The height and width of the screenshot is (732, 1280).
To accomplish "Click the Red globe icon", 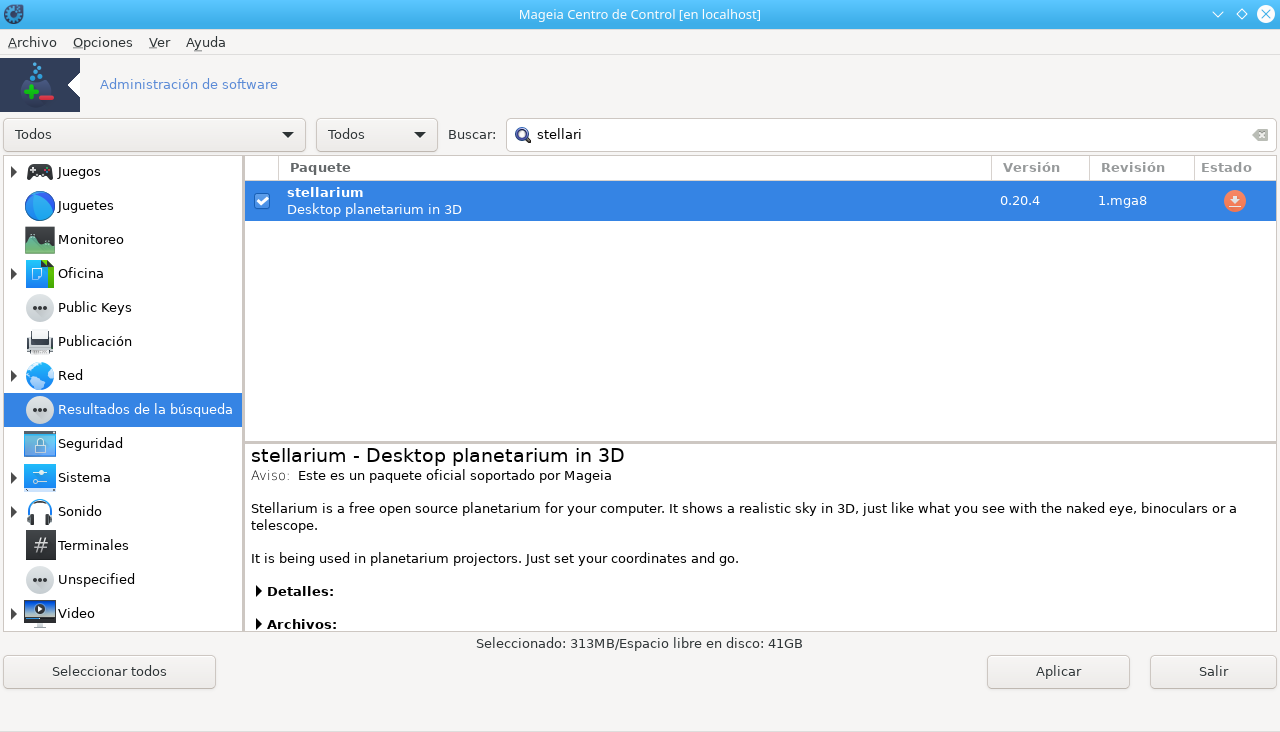I will point(40,376).
